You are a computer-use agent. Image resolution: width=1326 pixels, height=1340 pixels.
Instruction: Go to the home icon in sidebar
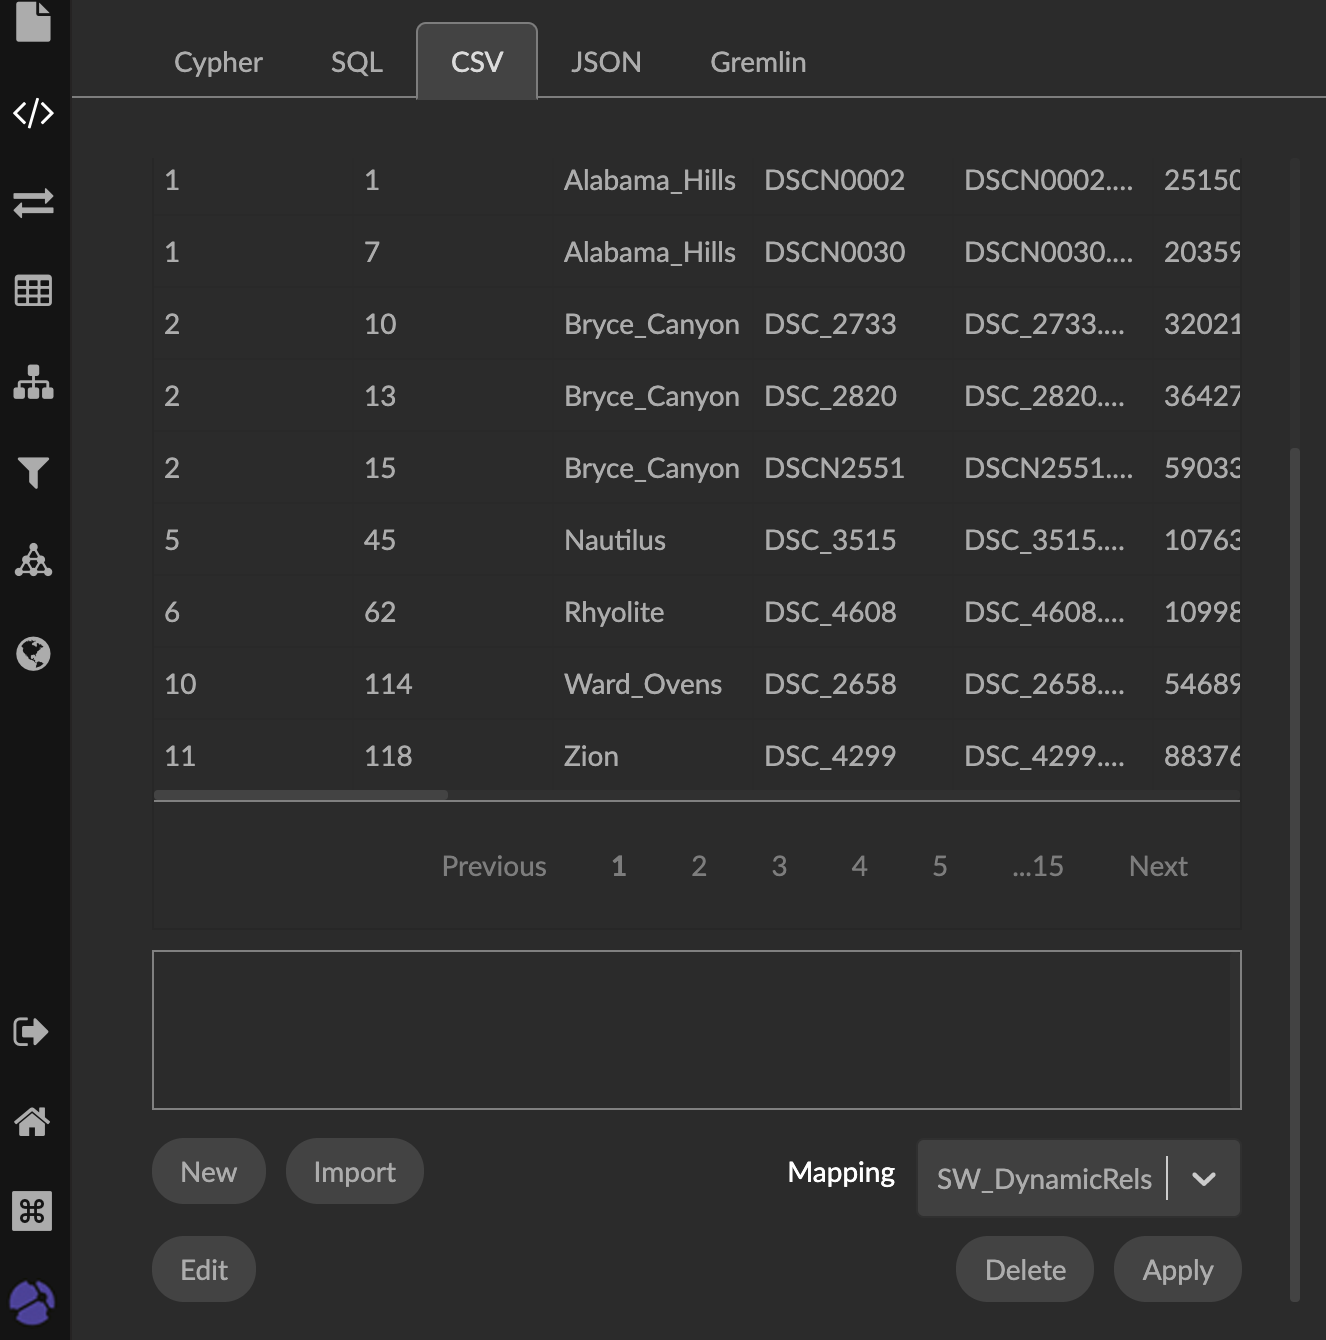pos(32,1121)
